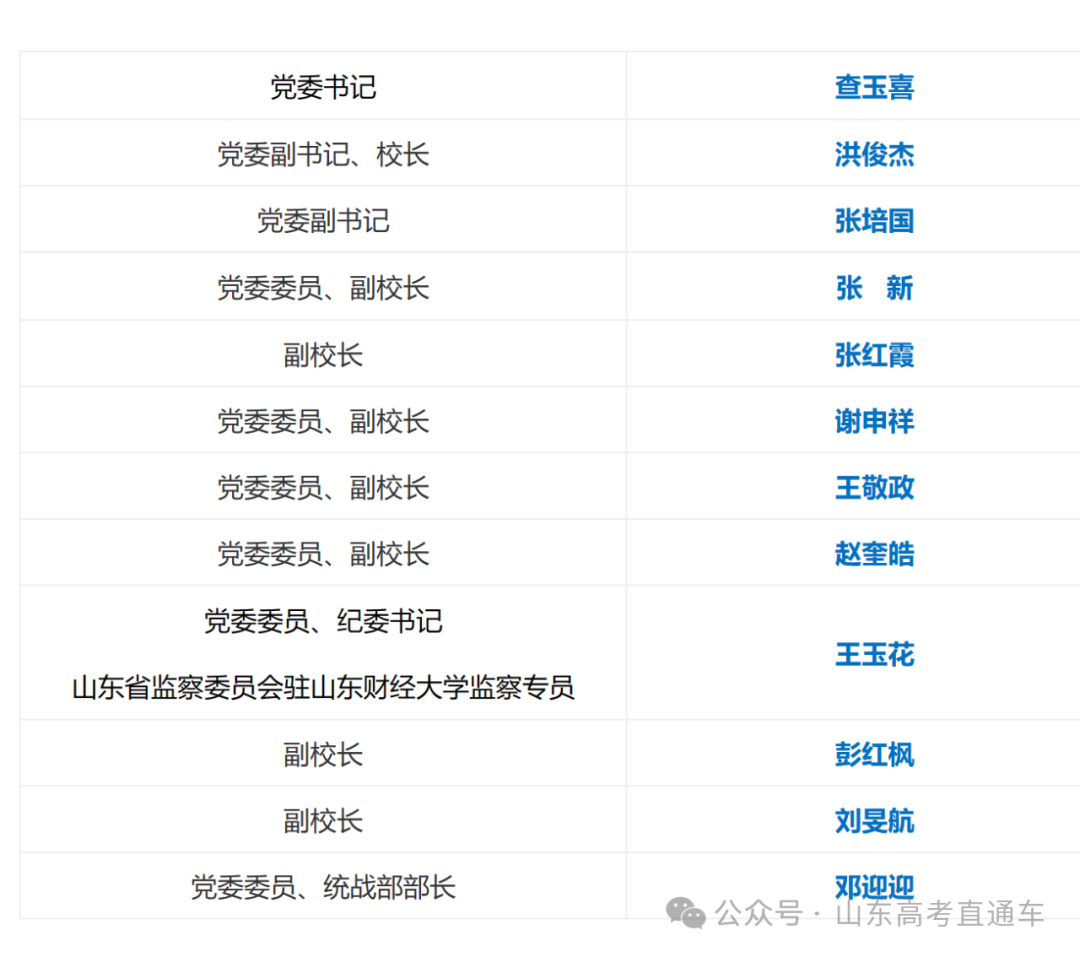Open 张培国's profile link
The height and width of the screenshot is (957, 1080).
coord(874,221)
